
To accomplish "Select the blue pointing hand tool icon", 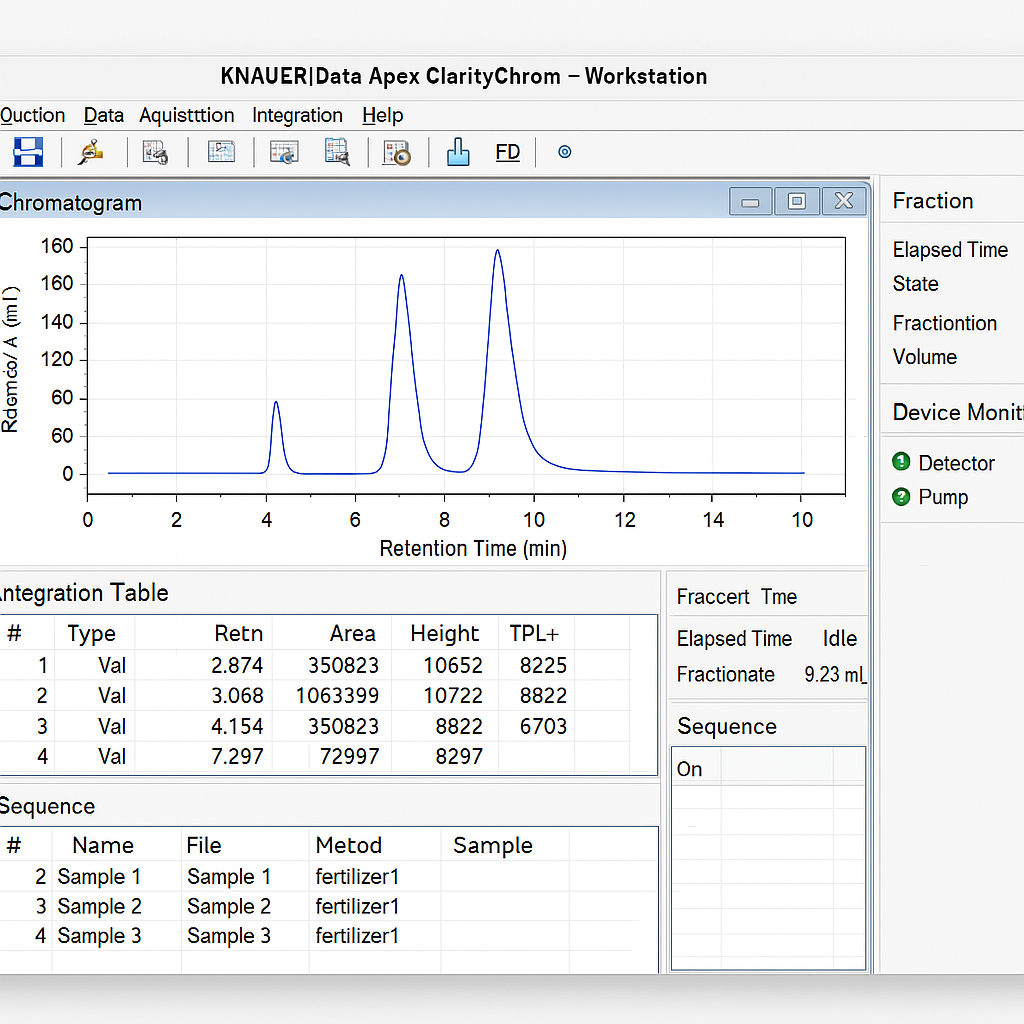I will pyautogui.click(x=458, y=152).
